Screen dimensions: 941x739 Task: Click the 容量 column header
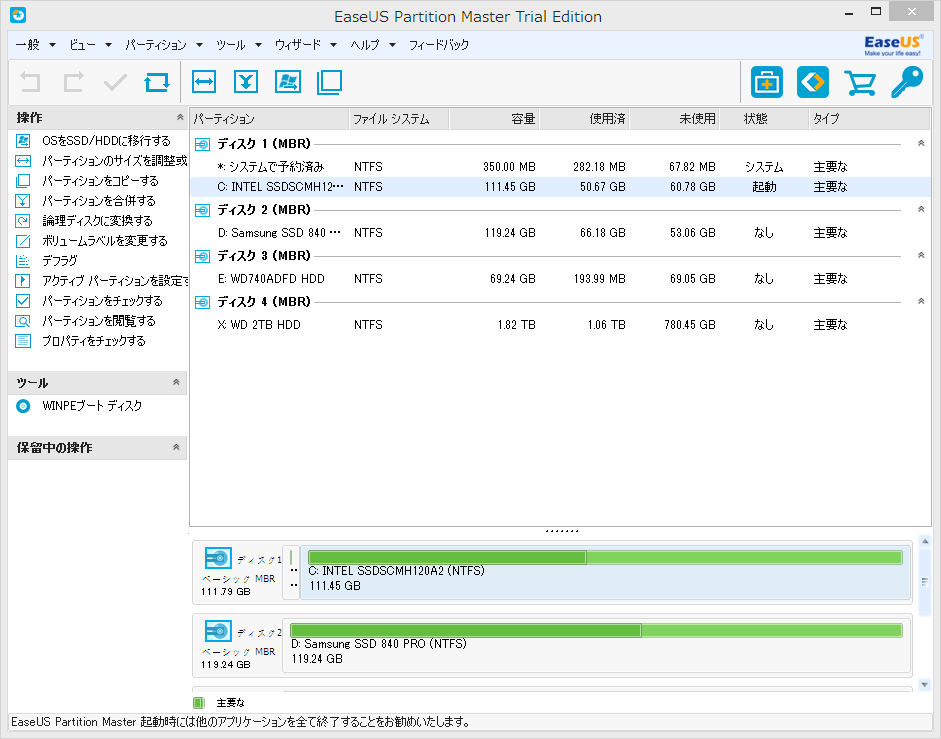pos(494,119)
